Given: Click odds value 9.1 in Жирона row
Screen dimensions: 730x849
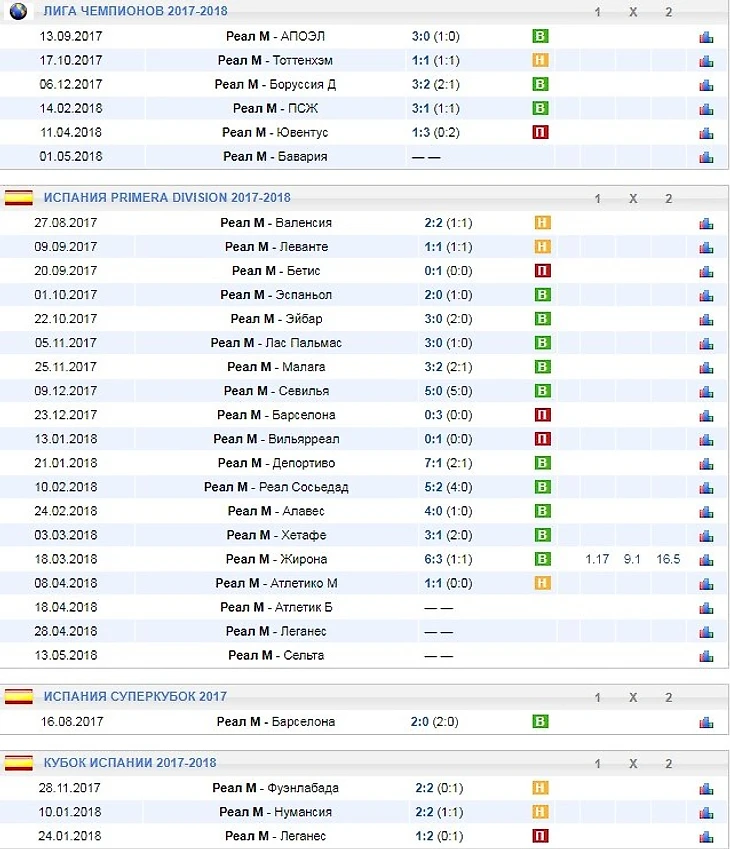Looking at the screenshot, I should pyautogui.click(x=632, y=559).
